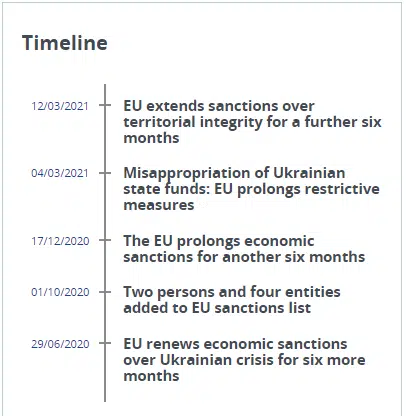Click the 29/06/2020 date label
Viewport: 406px width, 416px height.
coord(60,344)
